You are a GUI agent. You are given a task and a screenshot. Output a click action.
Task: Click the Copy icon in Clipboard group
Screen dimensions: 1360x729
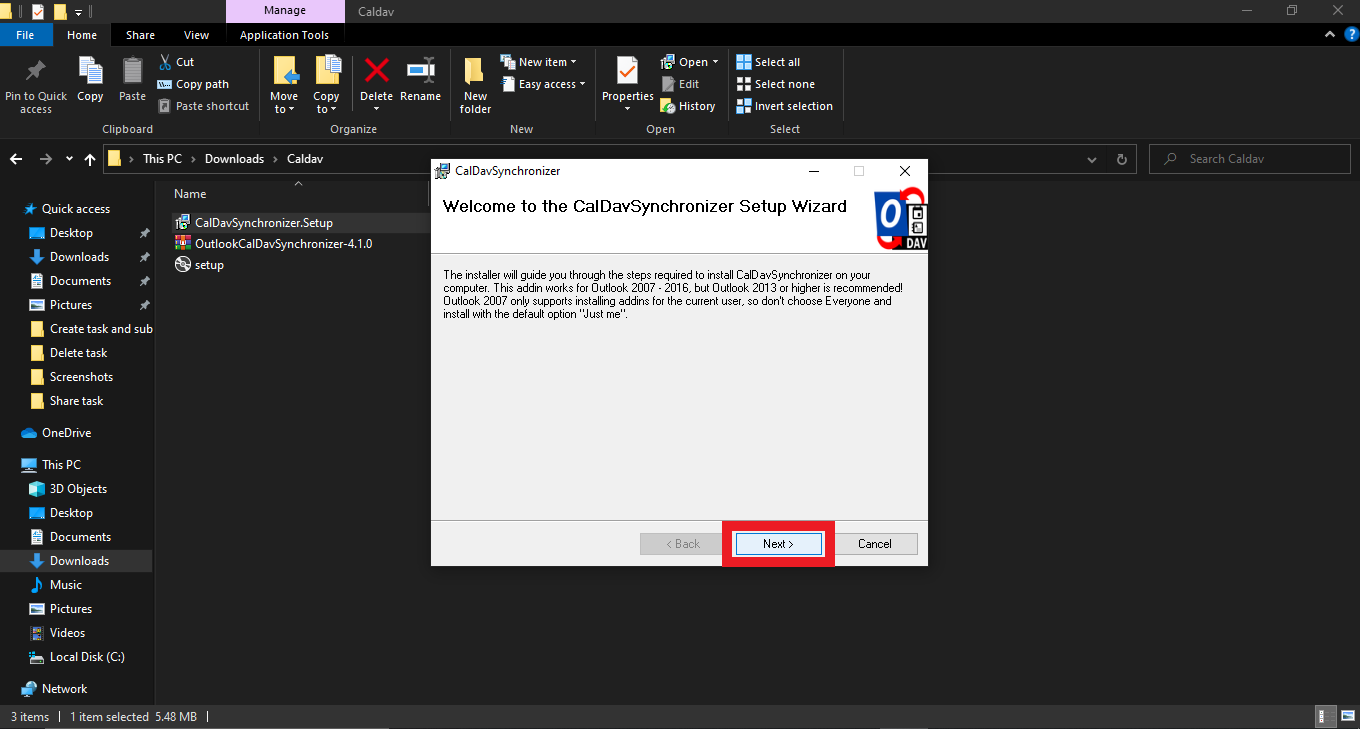pos(90,72)
